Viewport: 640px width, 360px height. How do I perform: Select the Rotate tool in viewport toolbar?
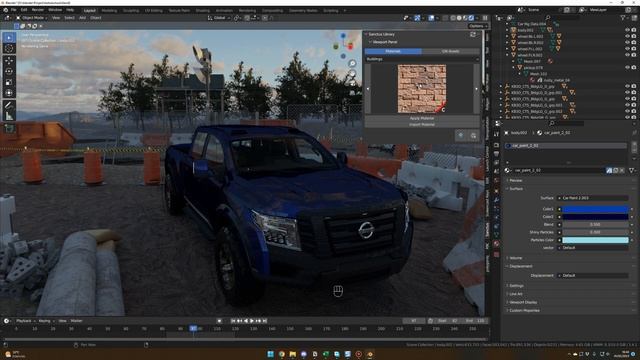[9, 71]
